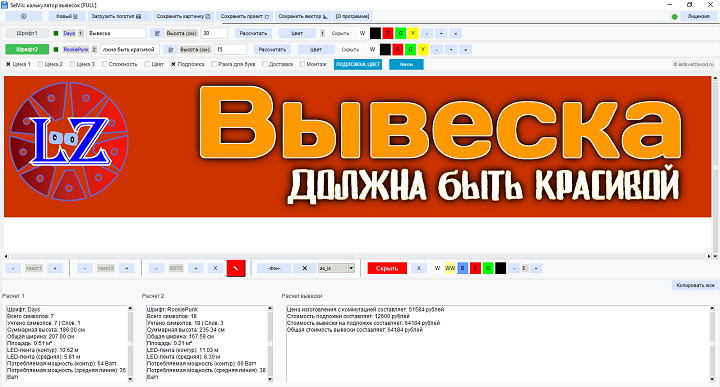Click the X button after the ЛОГО controls
Image resolution: width=720 pixels, height=387 pixels.
click(215, 268)
